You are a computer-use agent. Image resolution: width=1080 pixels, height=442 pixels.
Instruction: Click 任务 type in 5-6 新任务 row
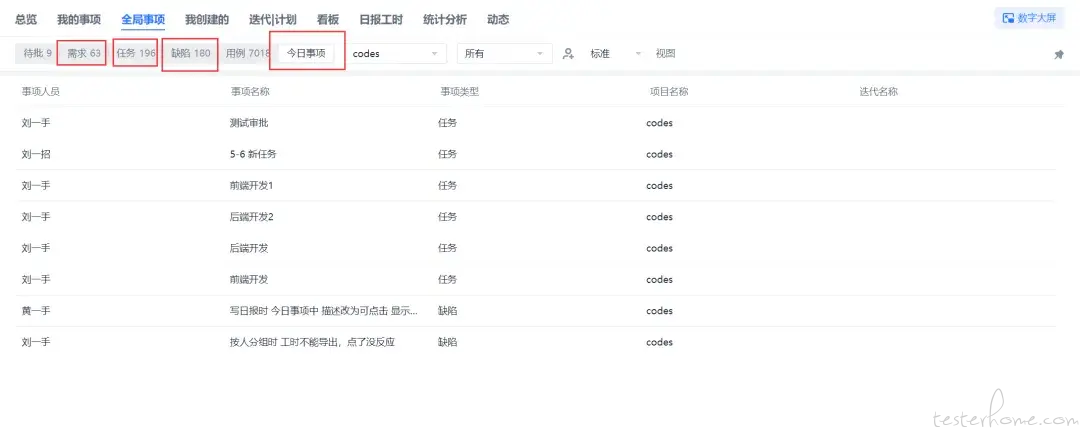click(x=447, y=154)
